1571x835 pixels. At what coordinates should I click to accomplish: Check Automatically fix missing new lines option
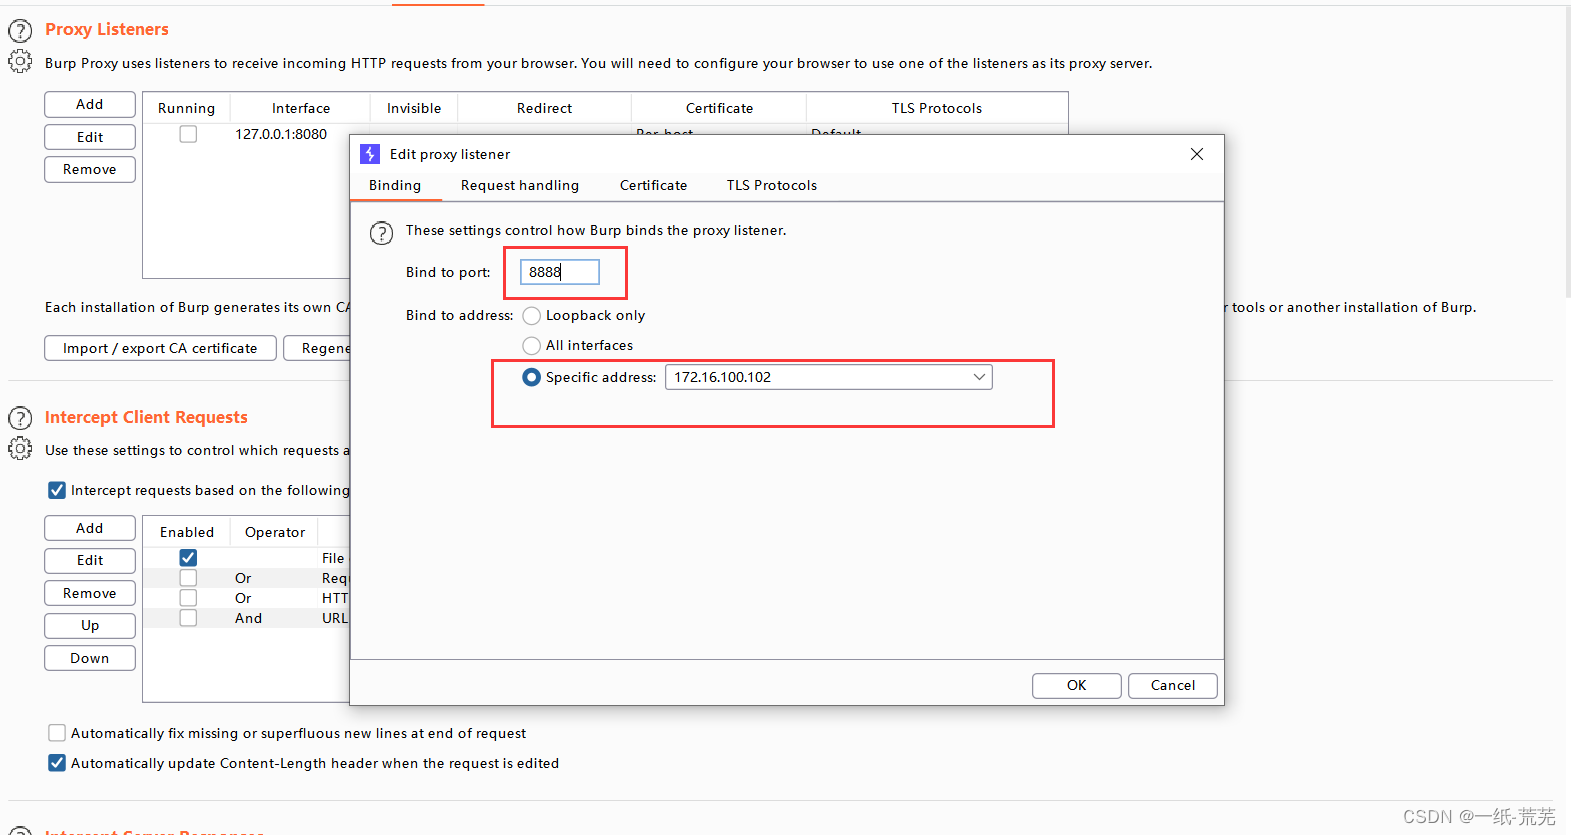pyautogui.click(x=57, y=733)
